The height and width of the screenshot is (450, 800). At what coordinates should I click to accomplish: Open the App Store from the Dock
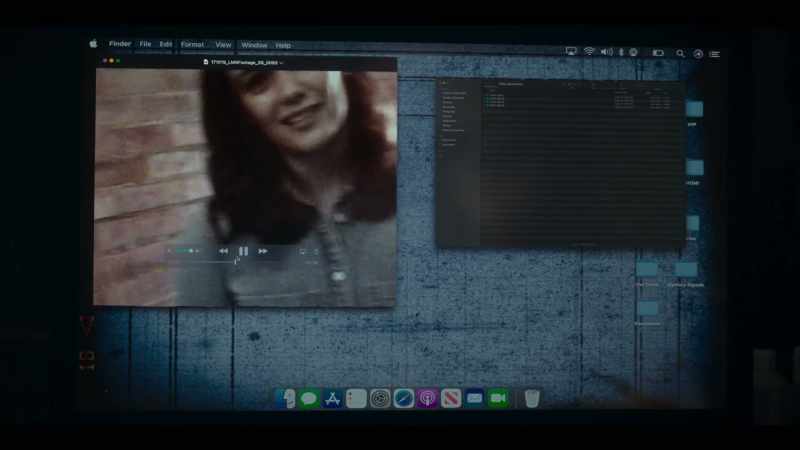[333, 398]
